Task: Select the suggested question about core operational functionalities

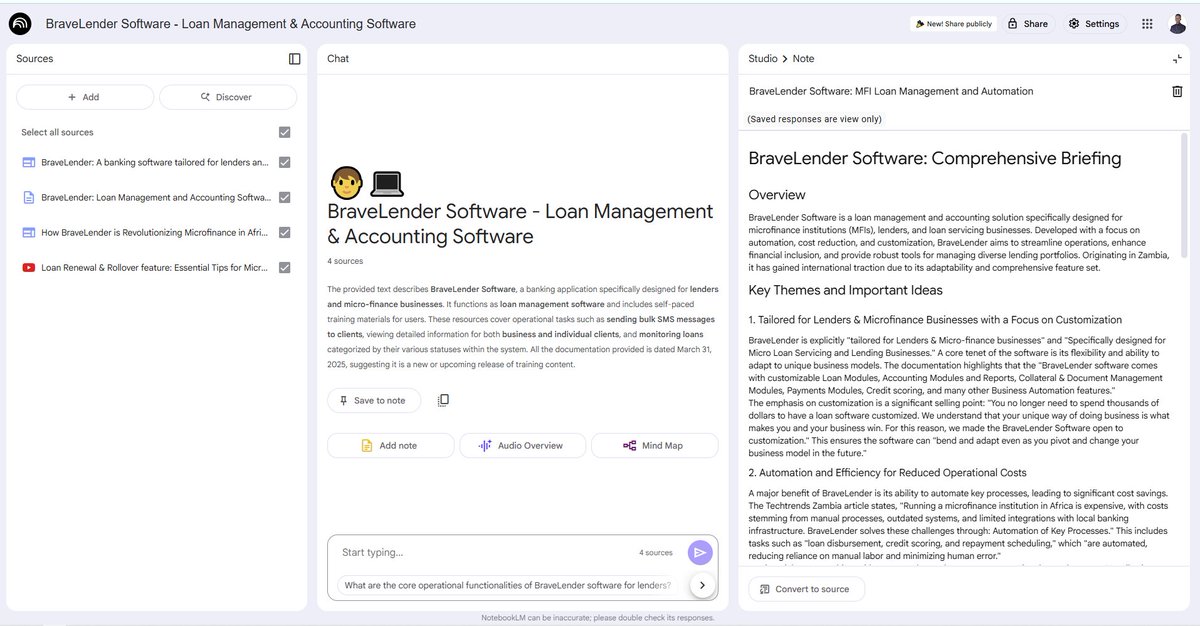Action: 507,585
